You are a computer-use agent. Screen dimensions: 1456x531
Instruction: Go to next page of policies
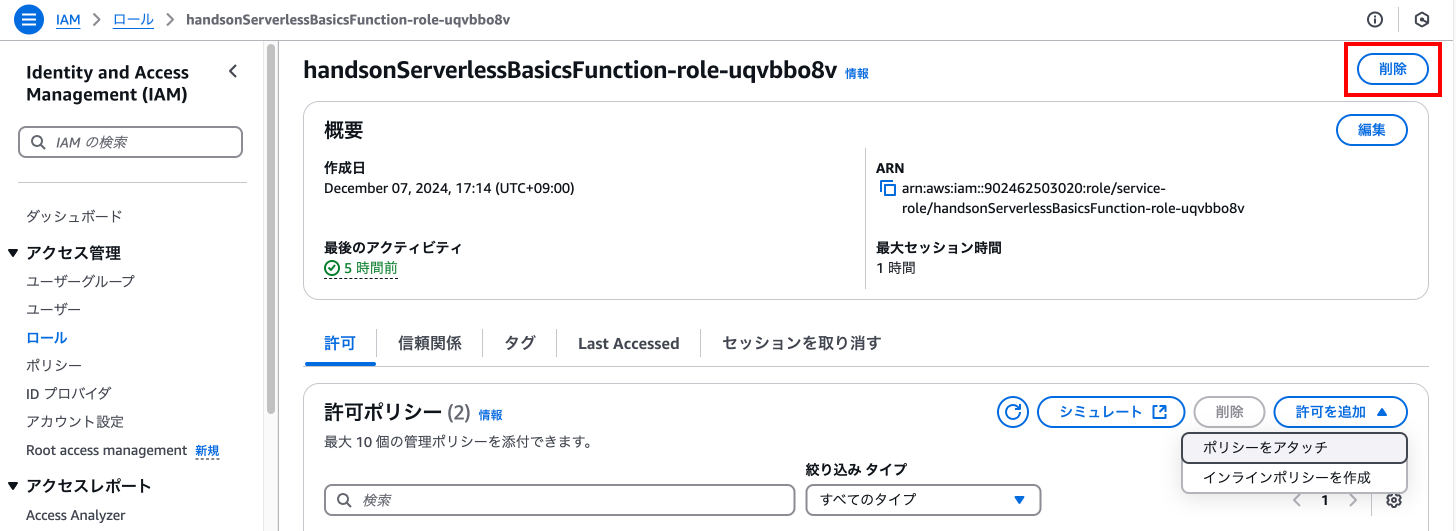pyautogui.click(x=1353, y=500)
